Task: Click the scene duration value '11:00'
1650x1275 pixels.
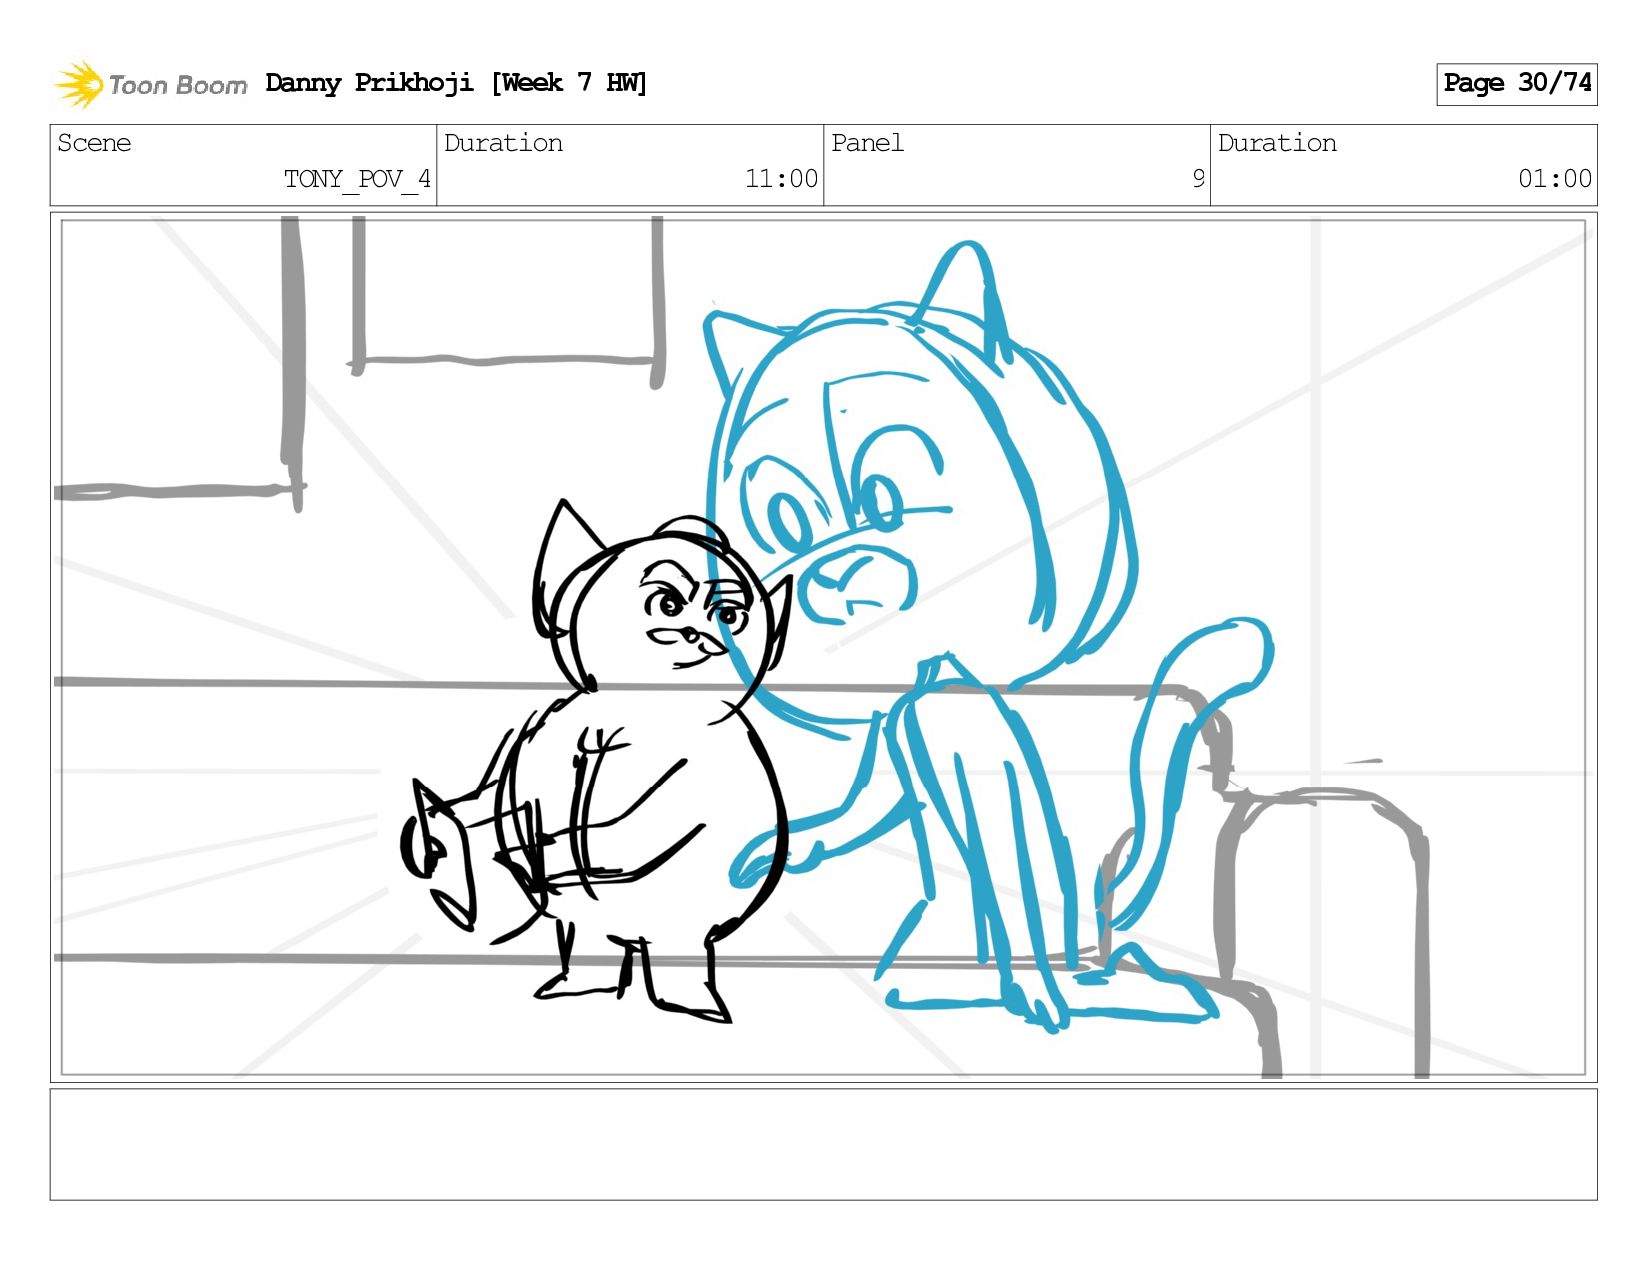Action: click(781, 179)
